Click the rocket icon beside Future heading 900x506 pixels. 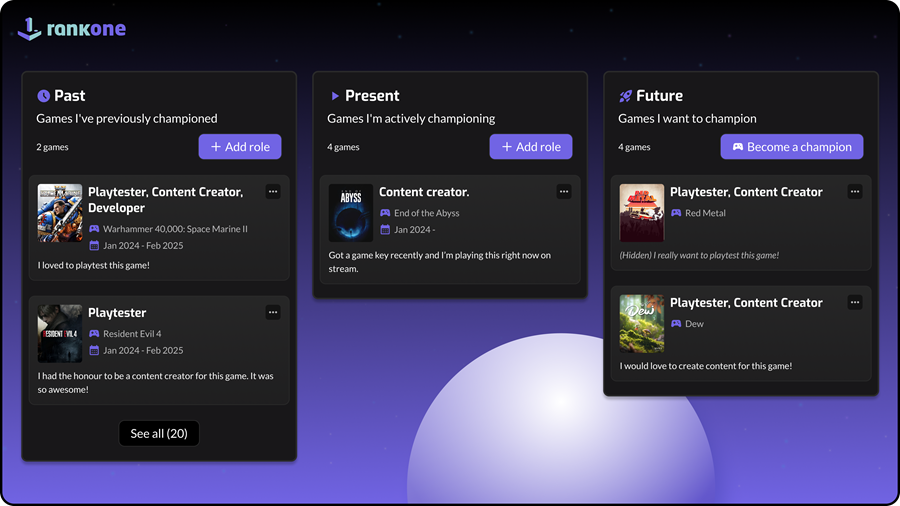(x=625, y=96)
